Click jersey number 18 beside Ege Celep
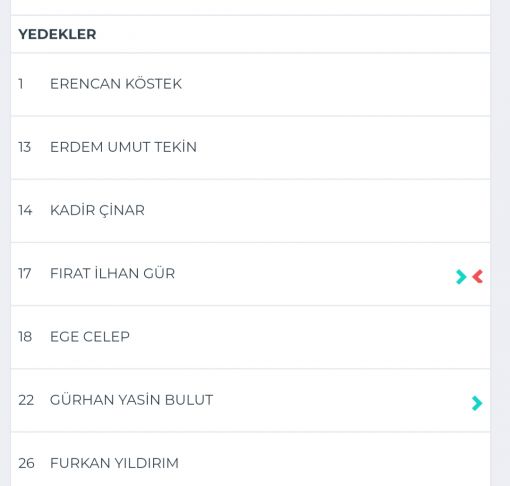This screenshot has width=510, height=486. pyautogui.click(x=25, y=337)
